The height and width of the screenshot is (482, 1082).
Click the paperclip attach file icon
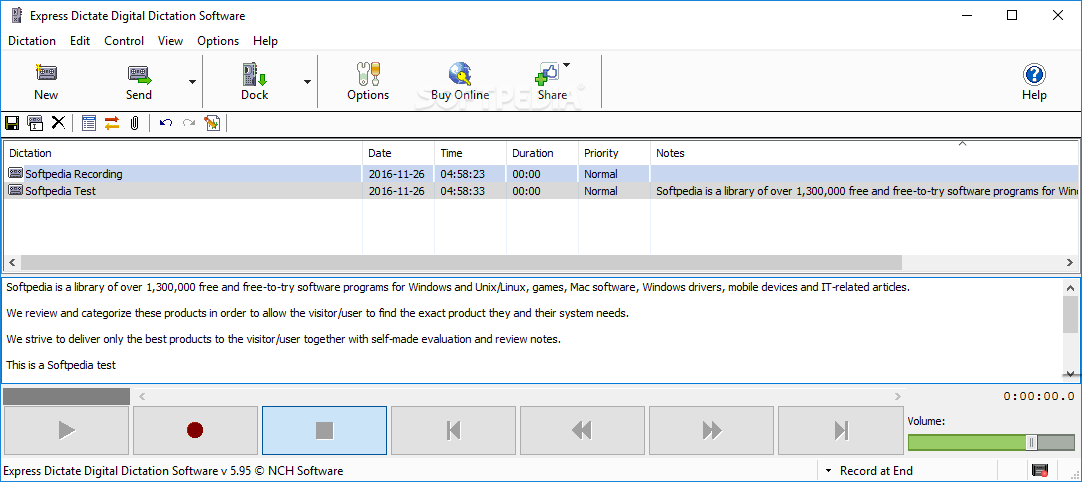point(135,123)
